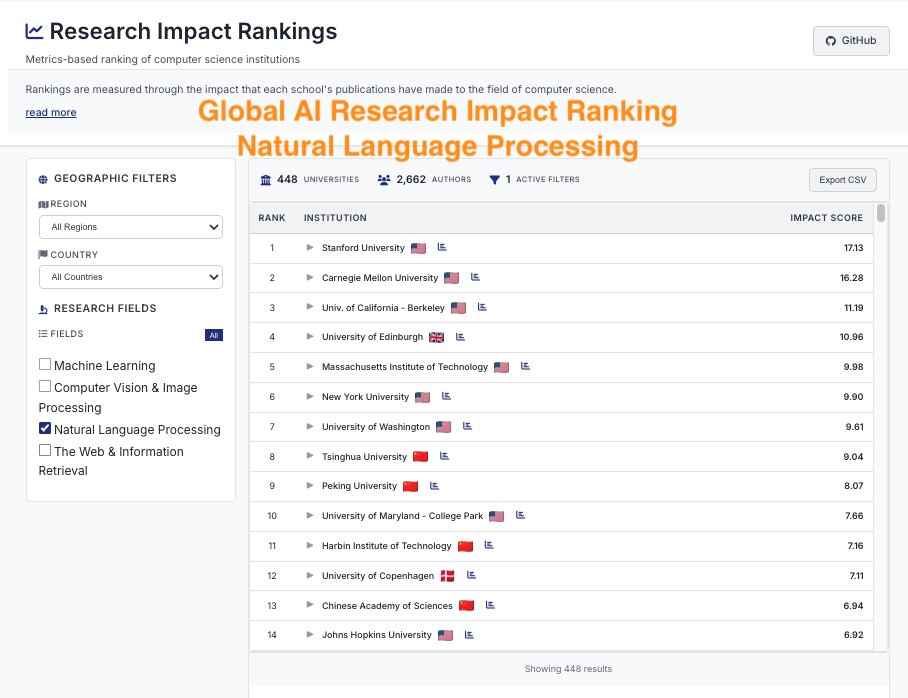Expand the Harbin Institute of Technology row

pyautogui.click(x=310, y=545)
